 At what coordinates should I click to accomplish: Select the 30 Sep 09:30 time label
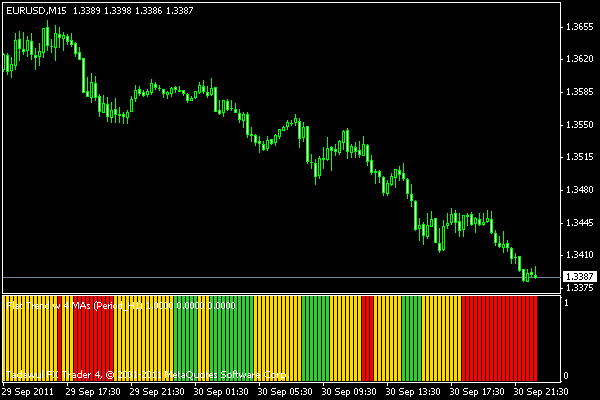click(351, 392)
